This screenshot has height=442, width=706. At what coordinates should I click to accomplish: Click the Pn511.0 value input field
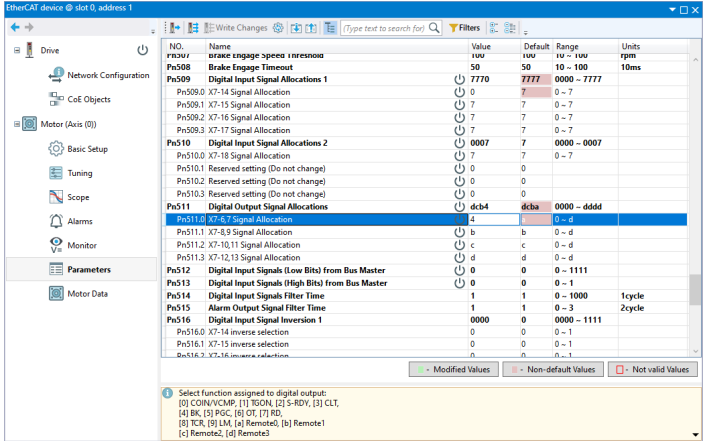click(x=494, y=219)
